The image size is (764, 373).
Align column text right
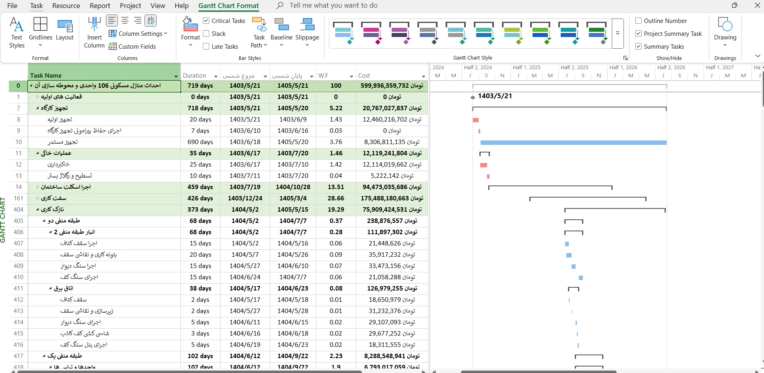138,20
